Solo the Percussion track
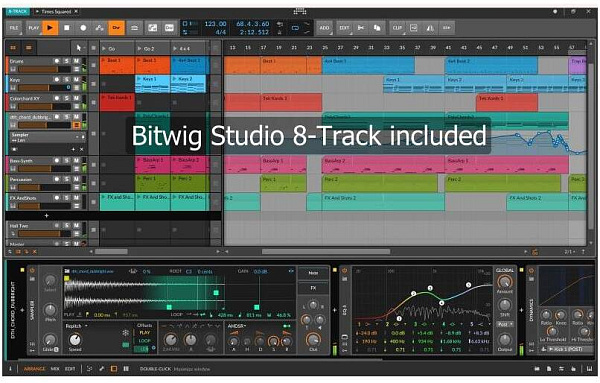 67,179
